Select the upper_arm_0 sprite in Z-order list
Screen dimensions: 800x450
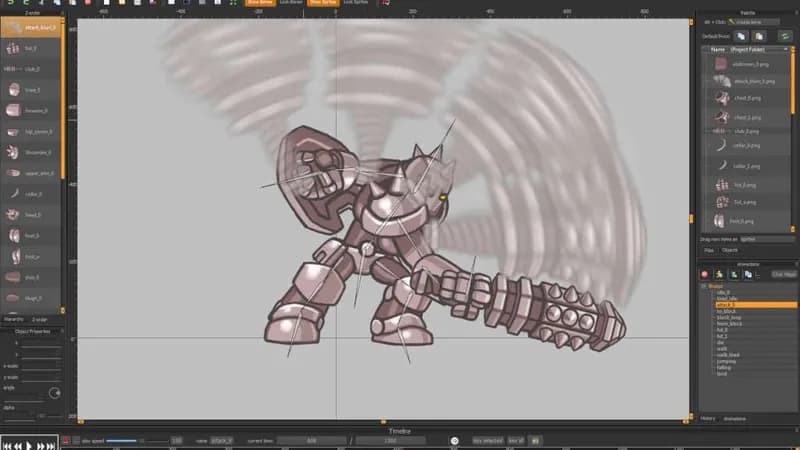31,173
